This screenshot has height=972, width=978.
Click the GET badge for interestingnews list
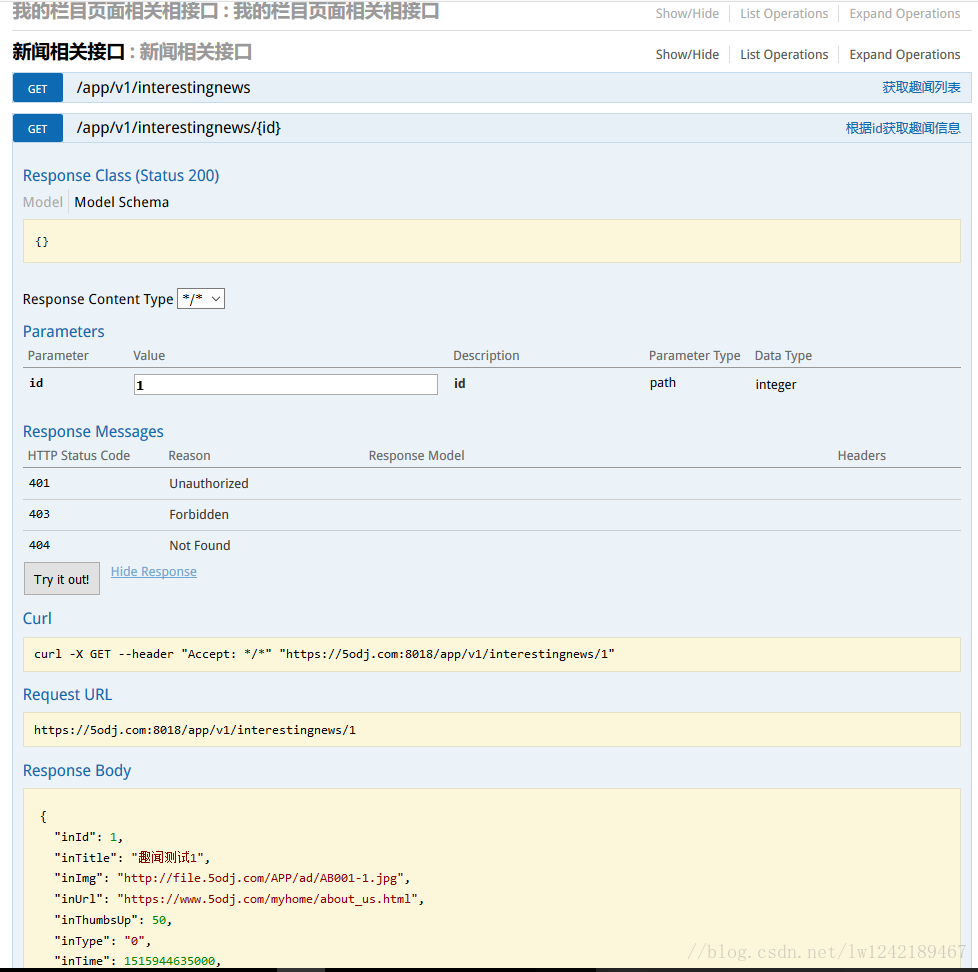click(x=37, y=88)
